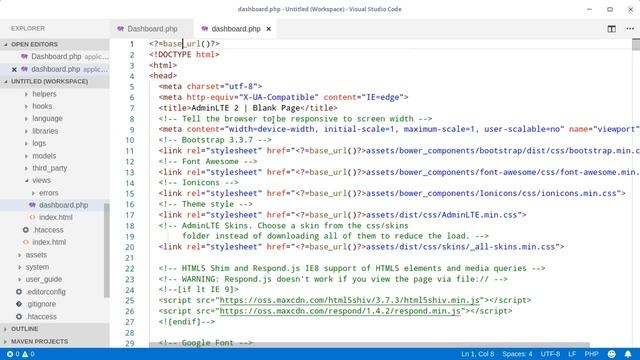The image size is (640, 360).
Task: Click the errors count icon in status bar
Action: tap(10, 354)
